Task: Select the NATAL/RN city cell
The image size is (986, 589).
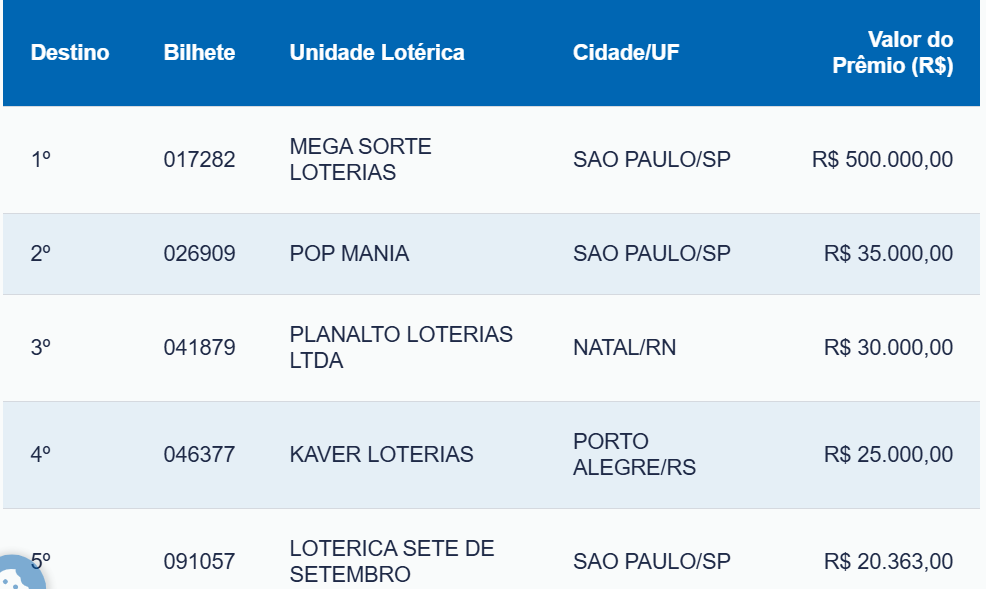Action: 624,348
